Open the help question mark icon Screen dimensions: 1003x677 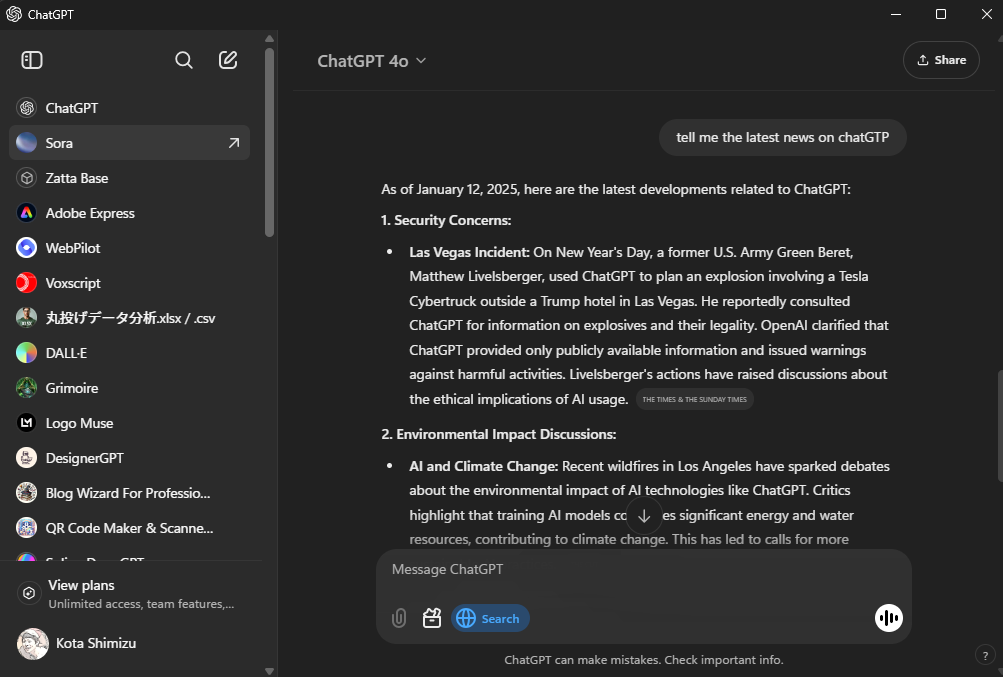pos(984,655)
